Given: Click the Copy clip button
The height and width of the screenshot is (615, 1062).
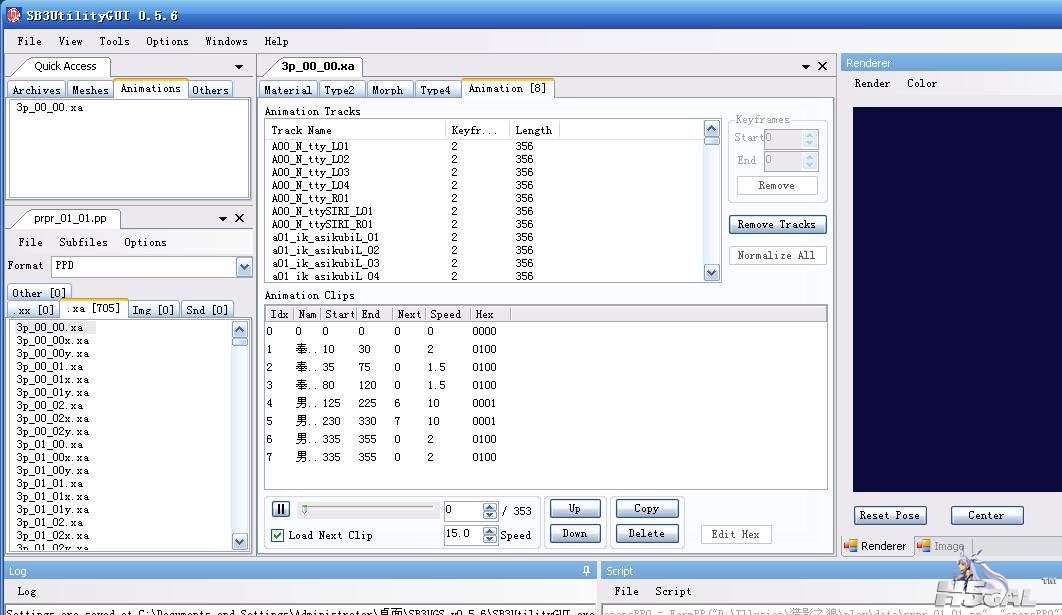Looking at the screenshot, I should coord(646,509).
